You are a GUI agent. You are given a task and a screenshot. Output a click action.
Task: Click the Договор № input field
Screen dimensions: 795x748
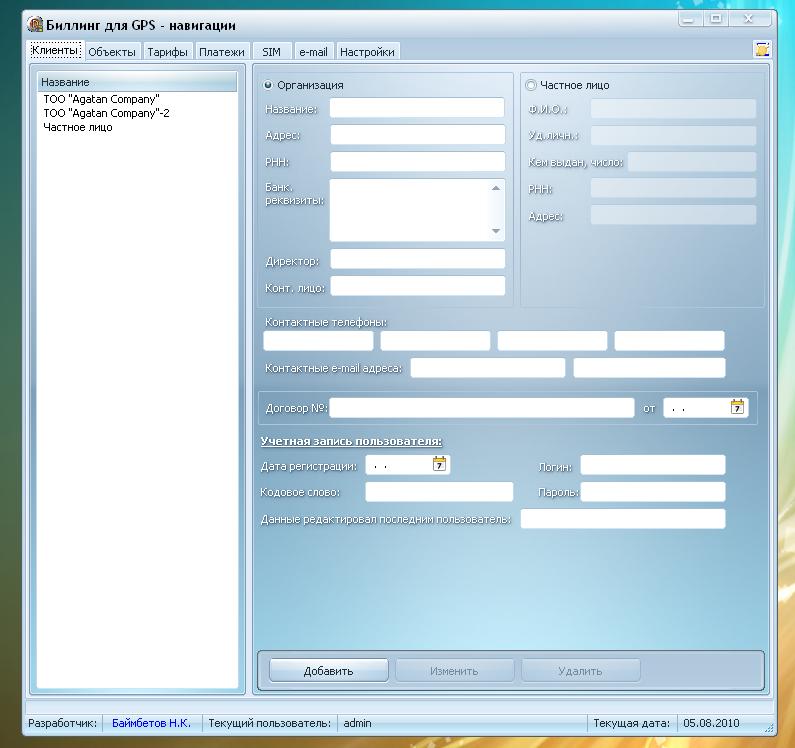tap(482, 408)
